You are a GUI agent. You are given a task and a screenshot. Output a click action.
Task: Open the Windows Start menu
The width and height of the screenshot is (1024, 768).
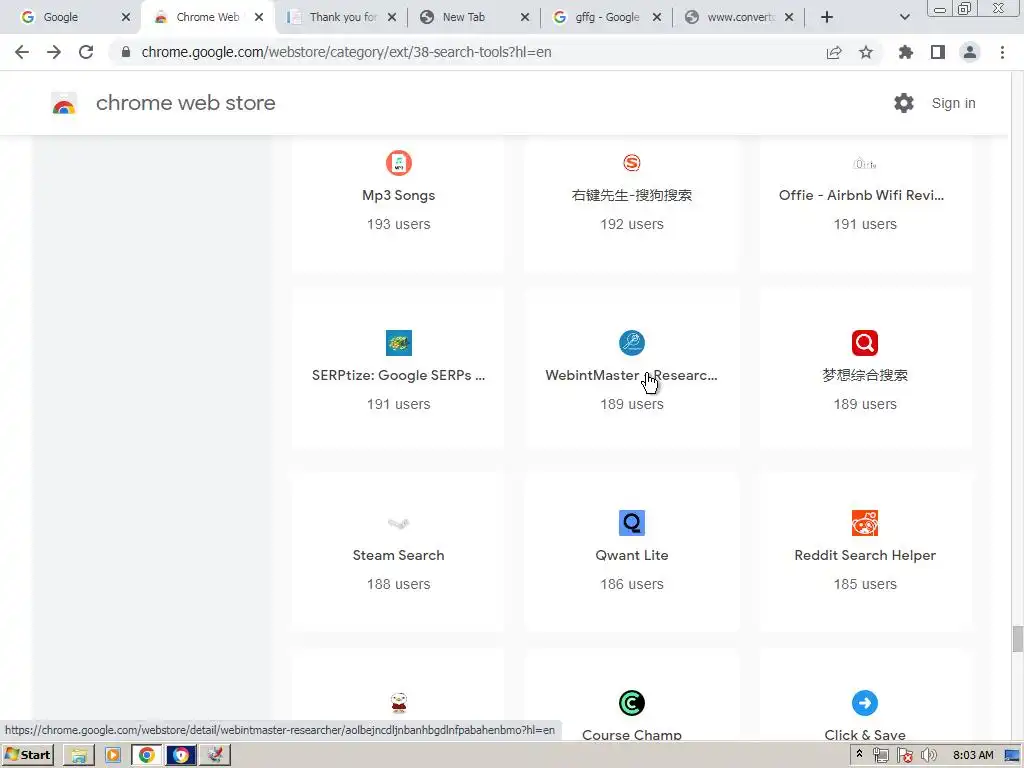tap(28, 755)
